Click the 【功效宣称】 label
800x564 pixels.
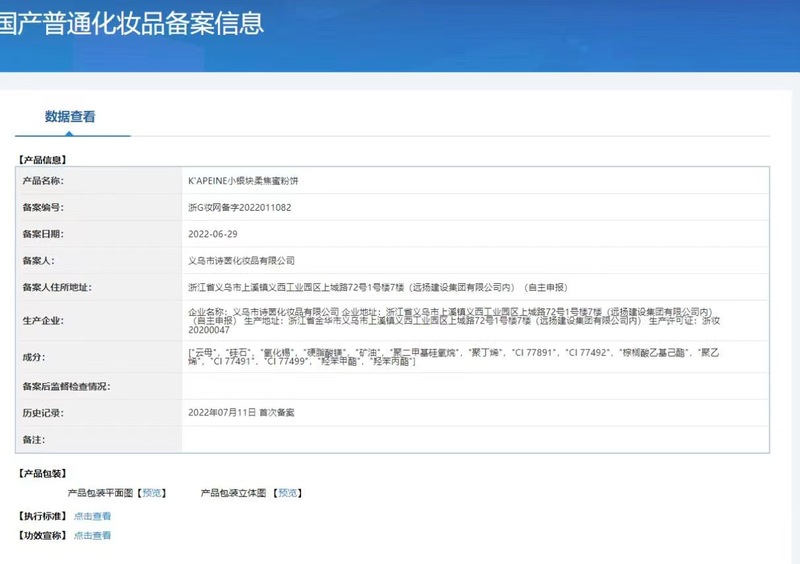[42, 535]
